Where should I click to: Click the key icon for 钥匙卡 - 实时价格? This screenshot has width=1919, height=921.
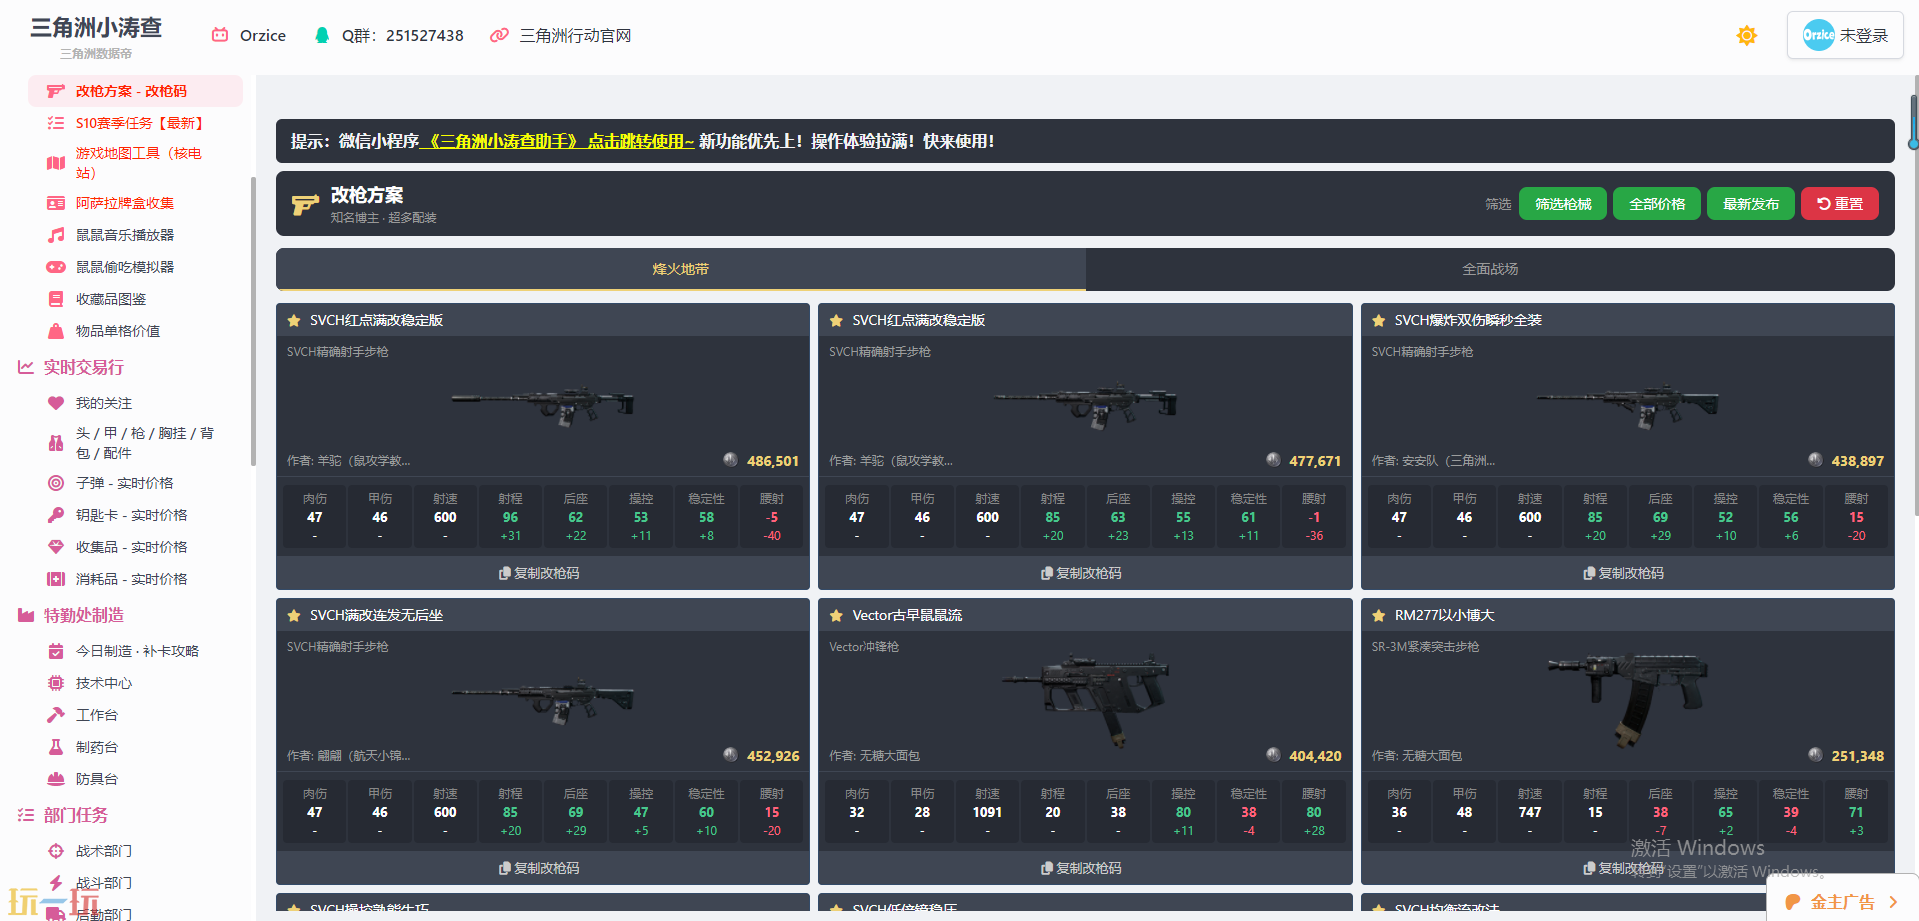pos(56,515)
